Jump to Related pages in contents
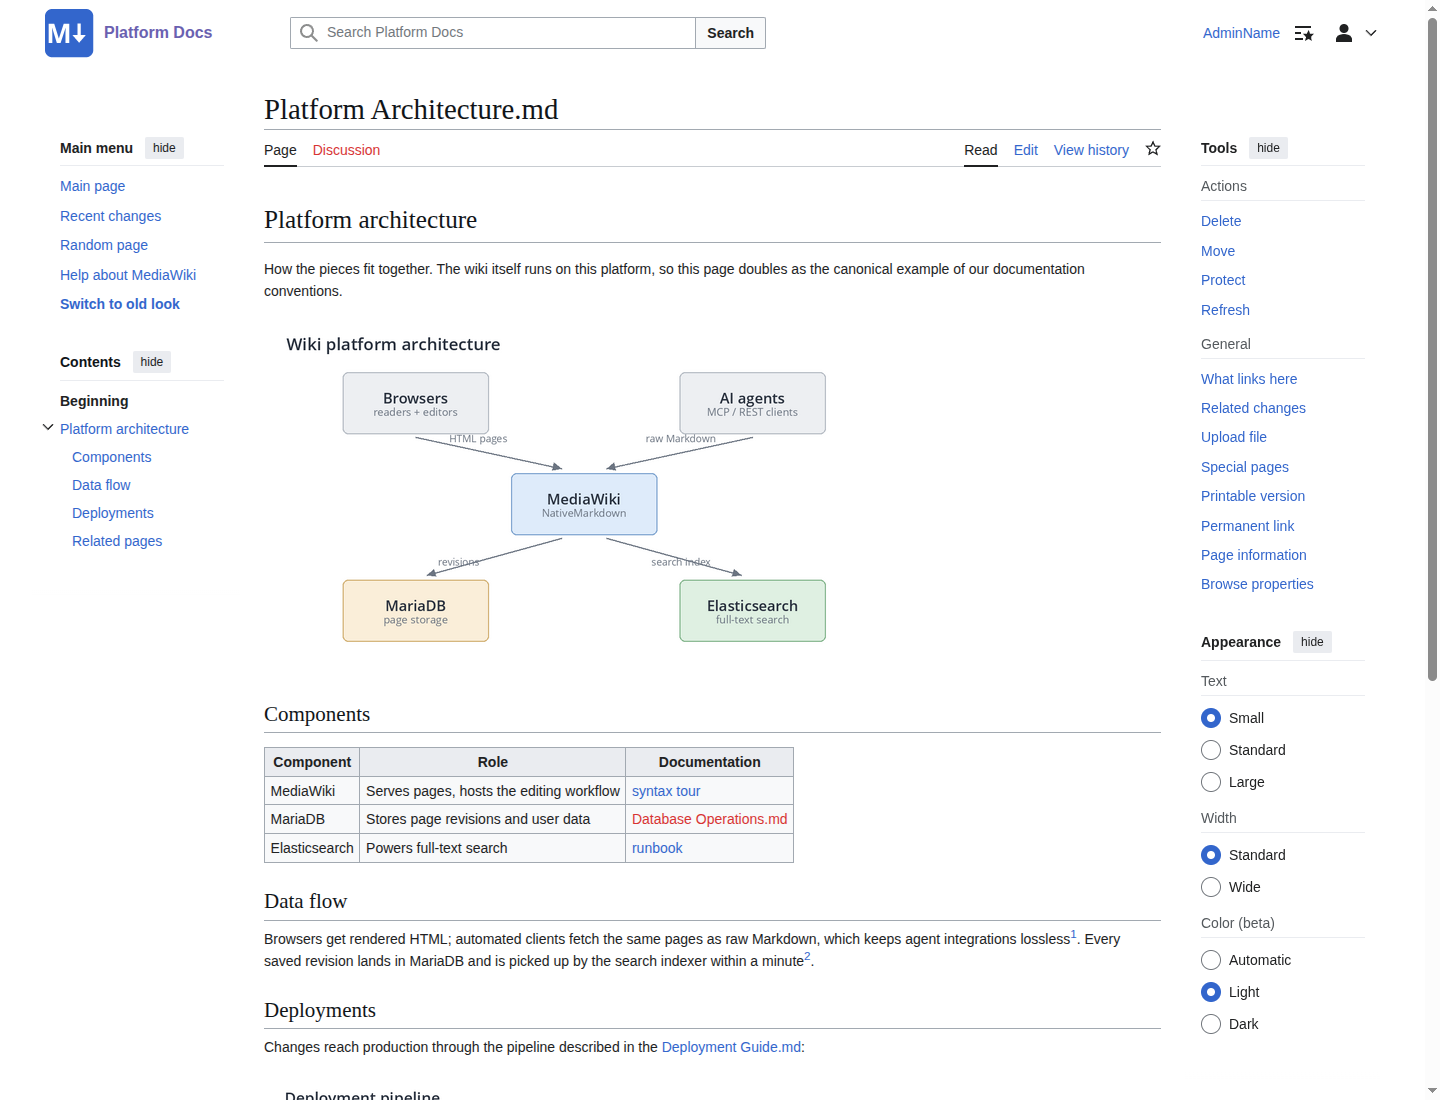This screenshot has width=1440, height=1100. click(x=117, y=541)
